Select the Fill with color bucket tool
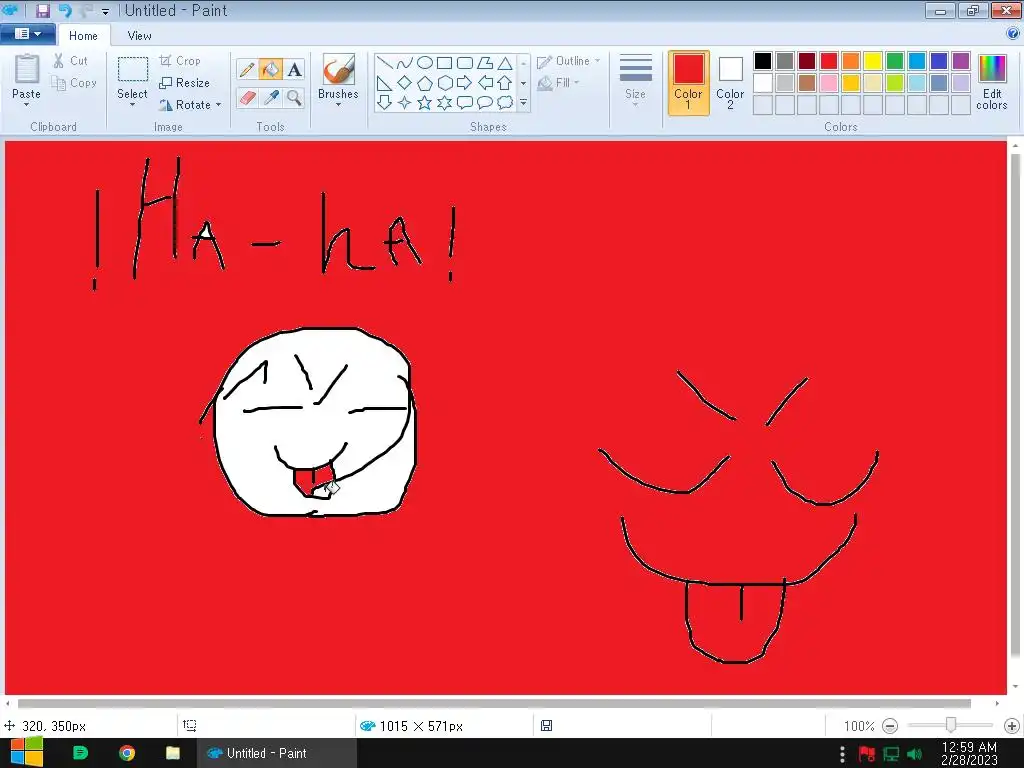 [x=270, y=69]
